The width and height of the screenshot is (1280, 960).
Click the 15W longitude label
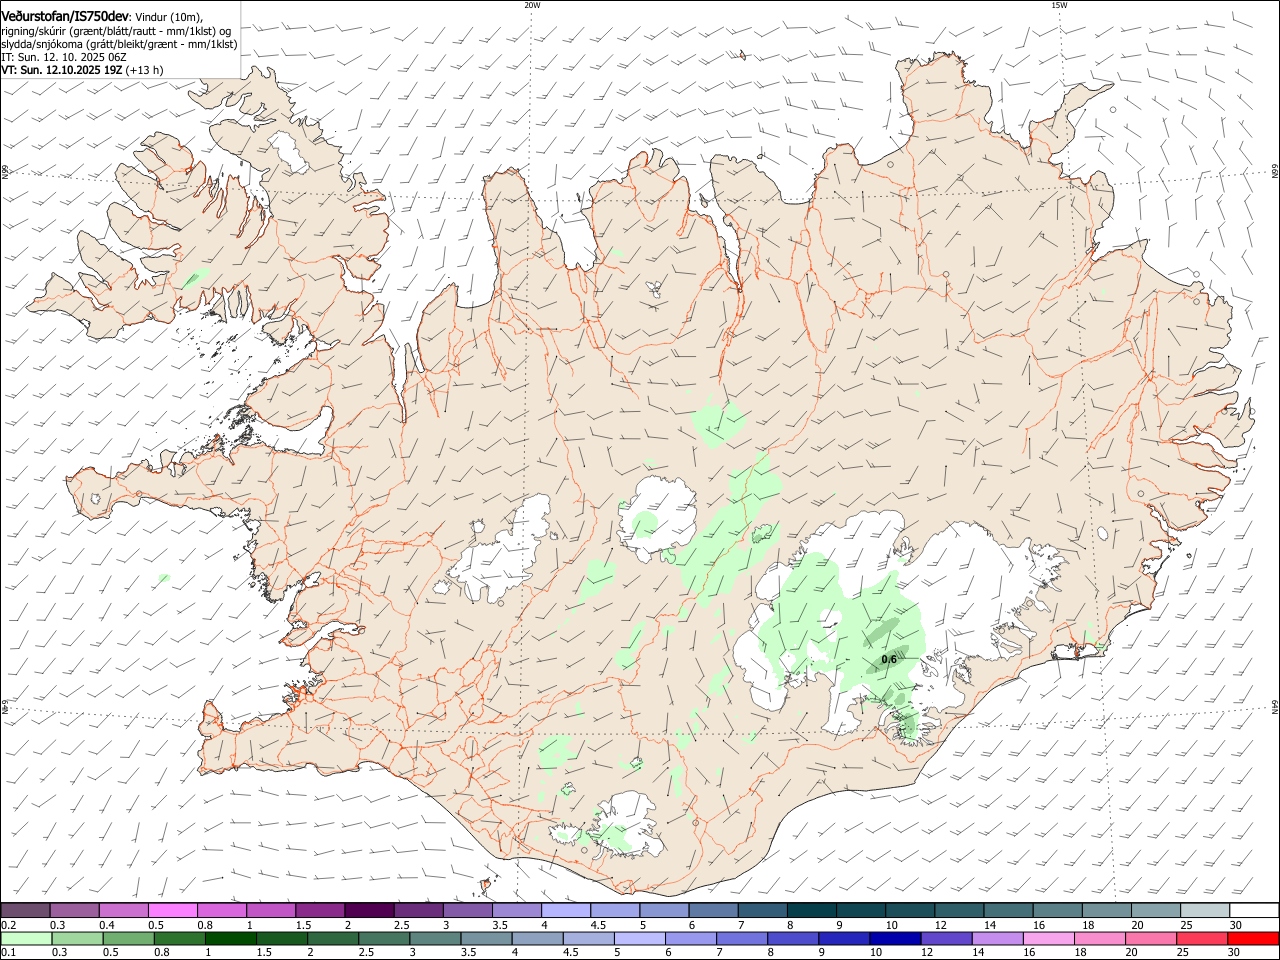1059,5
